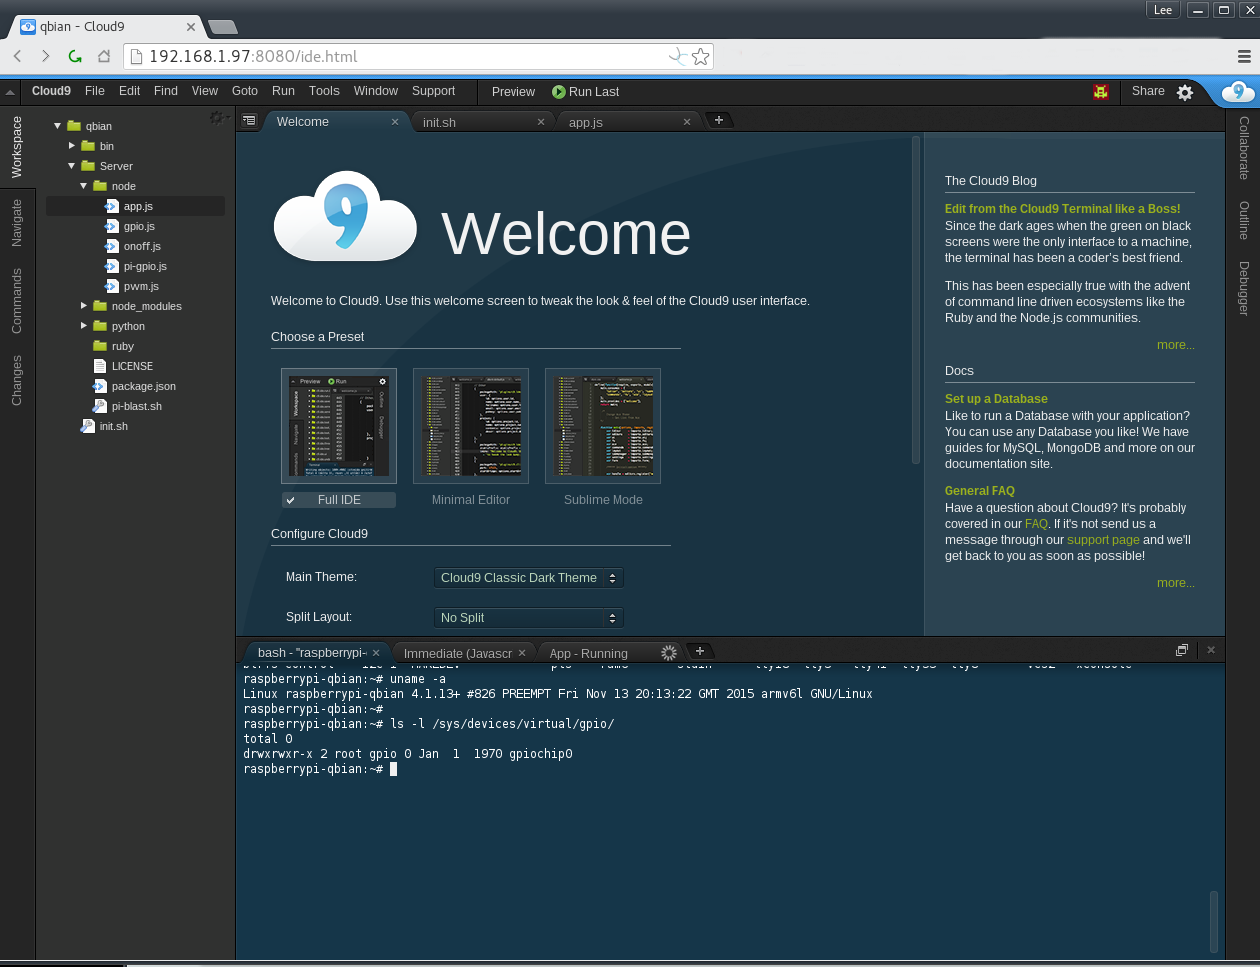
Task: Open the Split Layout dropdown
Action: [x=529, y=618]
